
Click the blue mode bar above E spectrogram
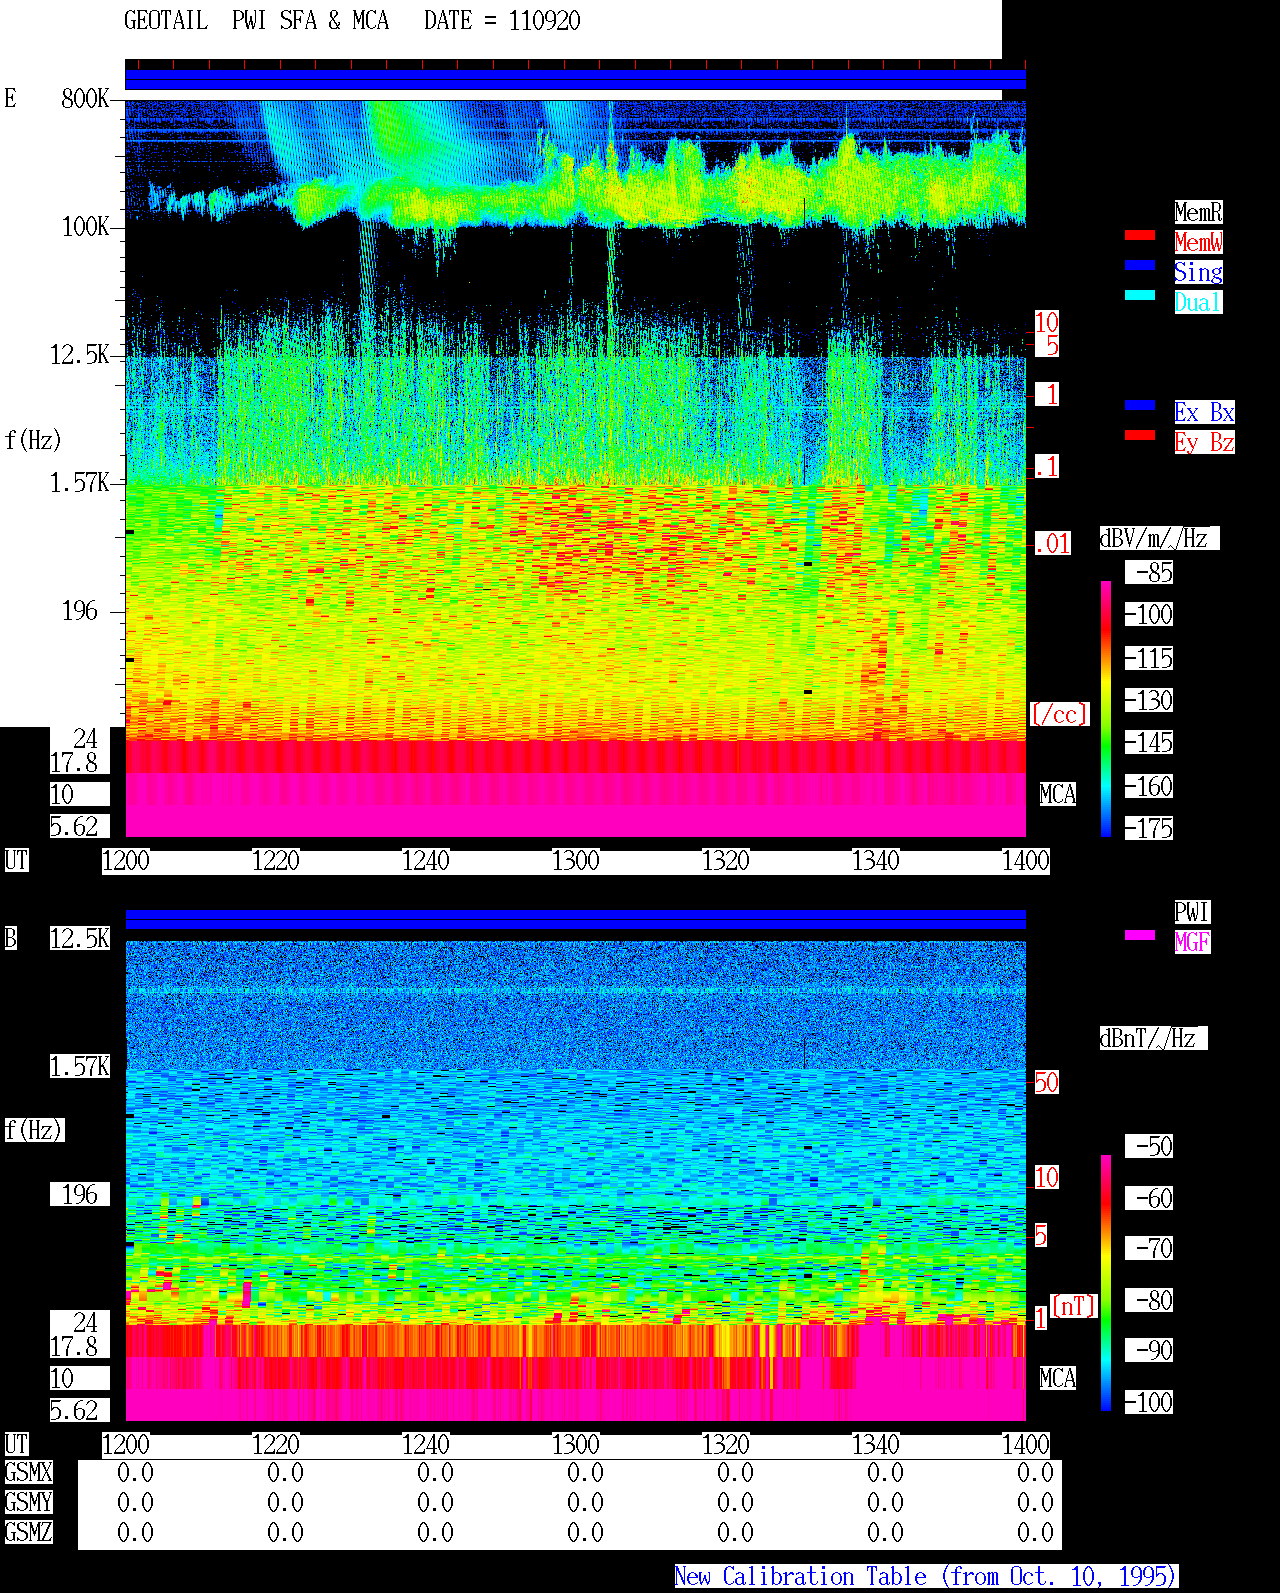click(x=575, y=80)
